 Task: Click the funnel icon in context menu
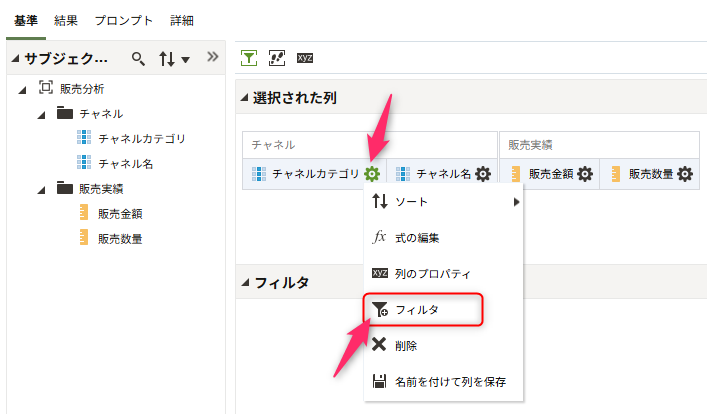380,309
